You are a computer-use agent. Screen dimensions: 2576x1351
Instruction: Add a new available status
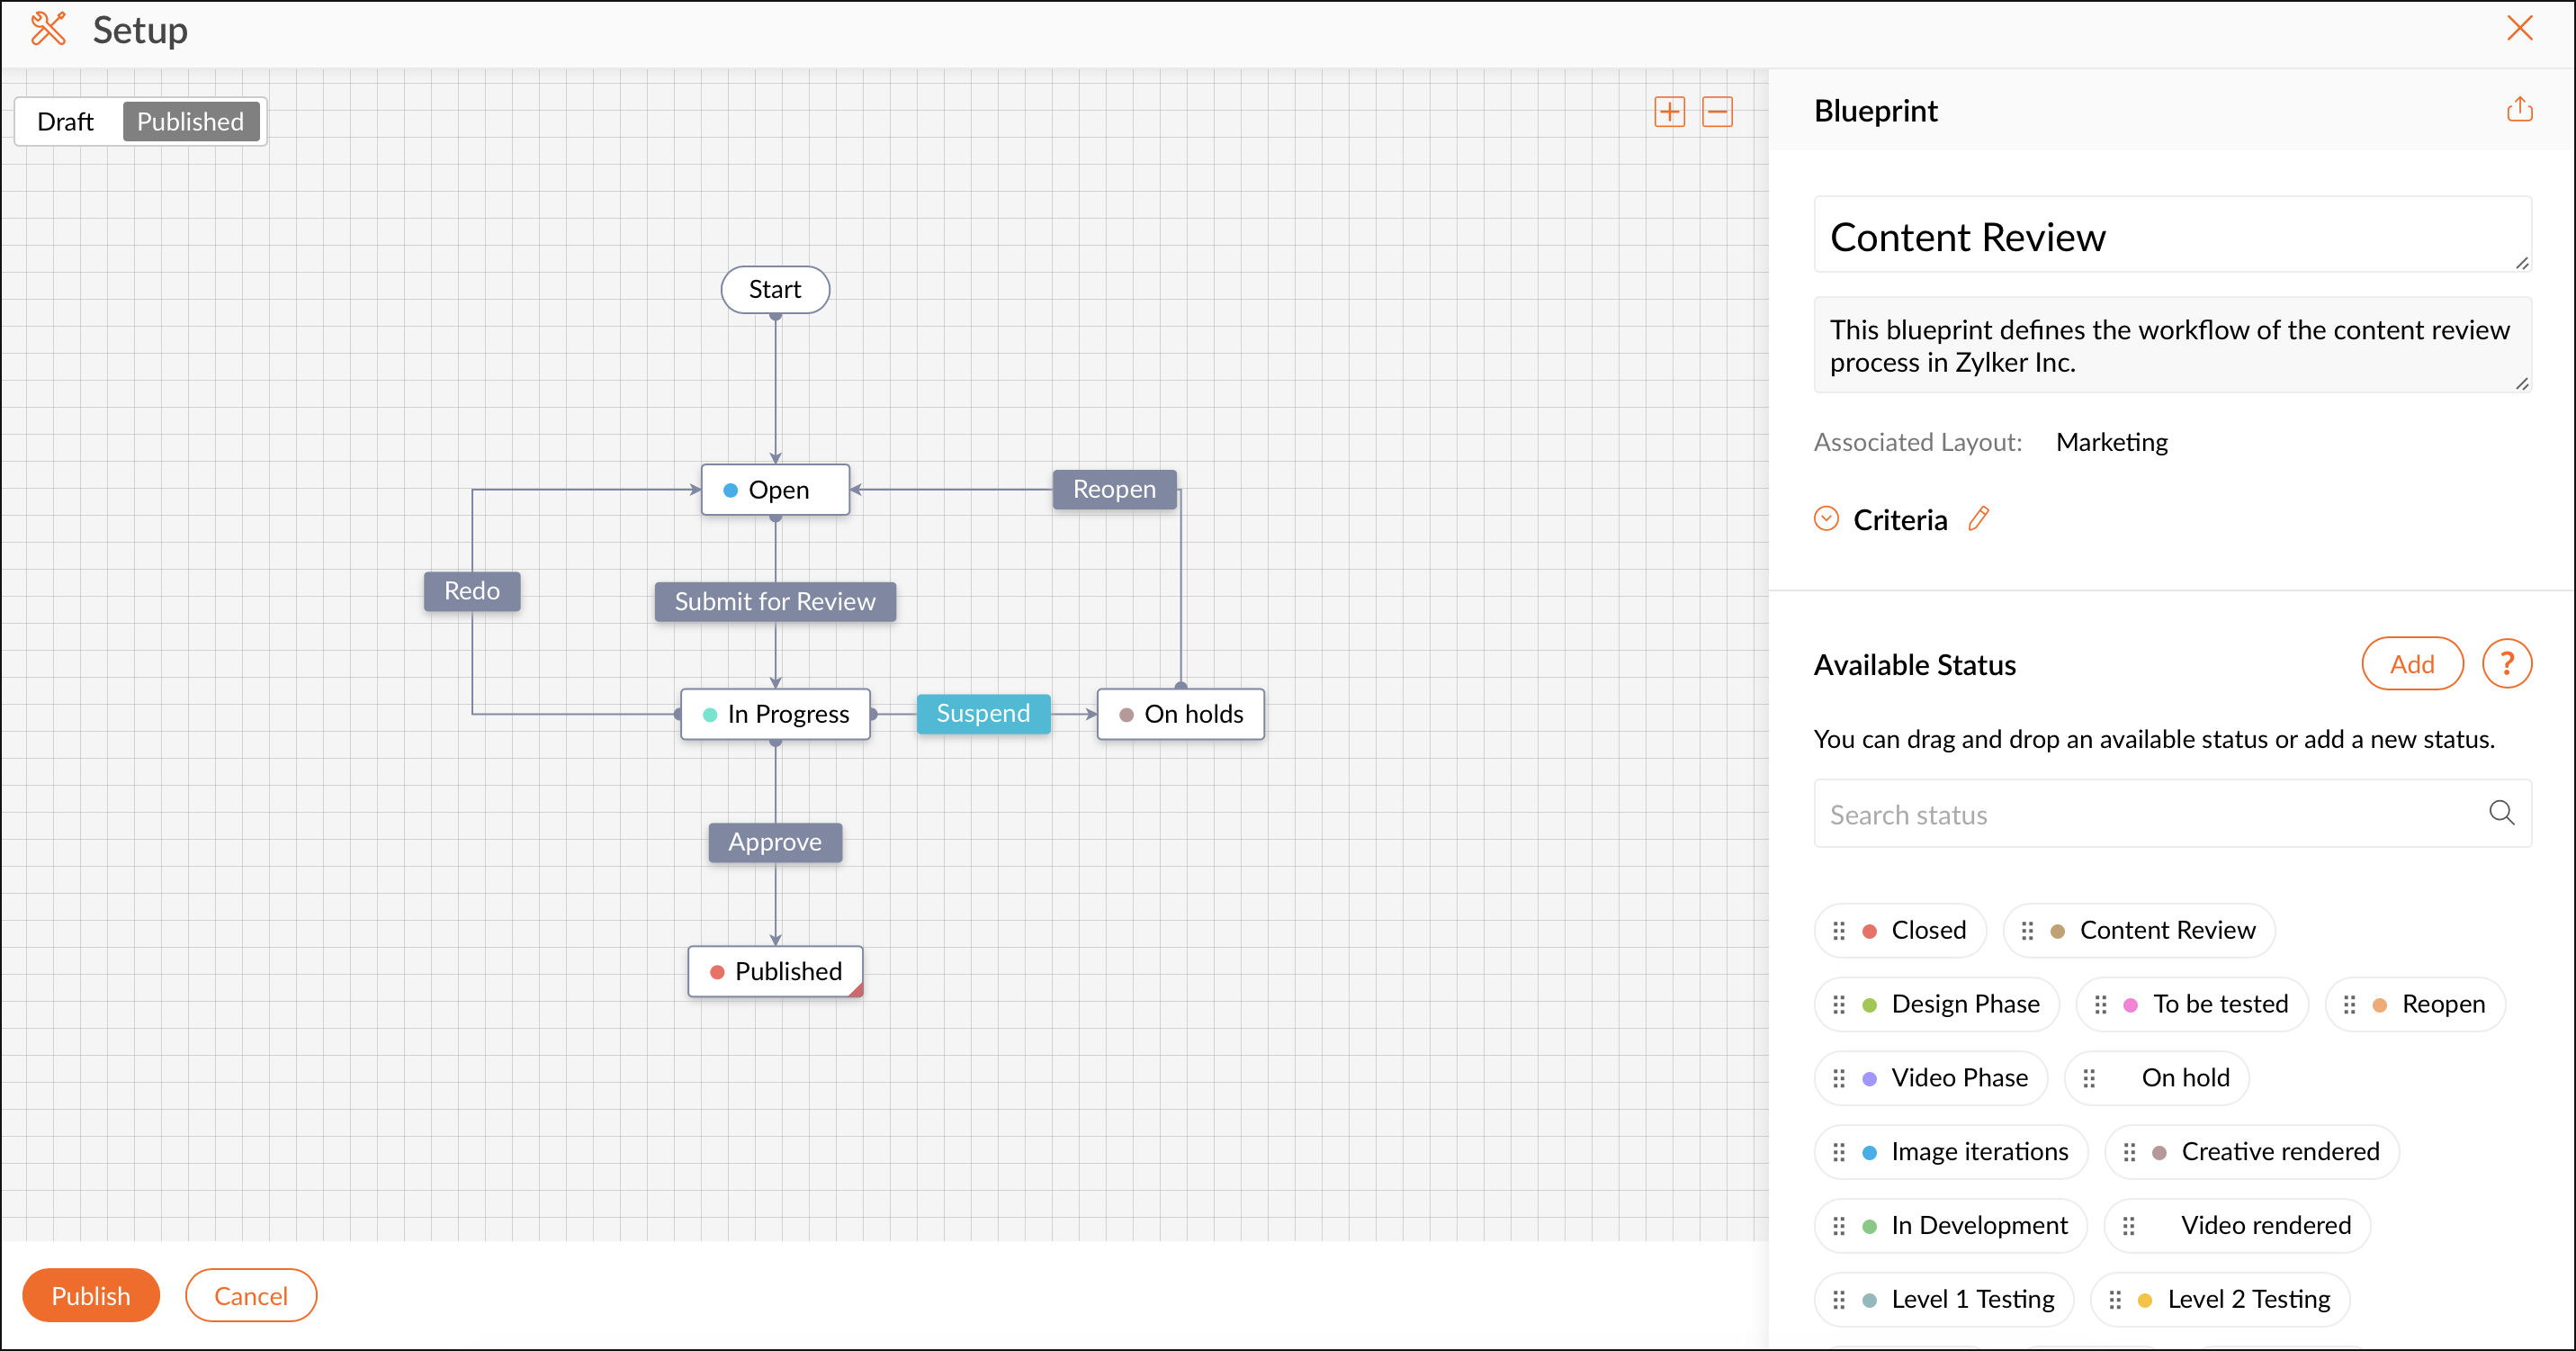tap(2411, 664)
